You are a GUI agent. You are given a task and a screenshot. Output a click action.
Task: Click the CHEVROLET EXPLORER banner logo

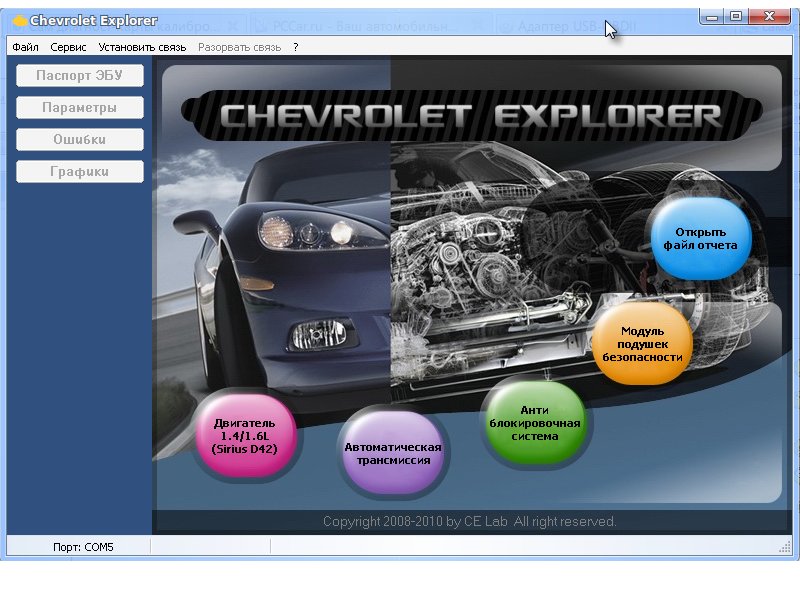point(470,115)
